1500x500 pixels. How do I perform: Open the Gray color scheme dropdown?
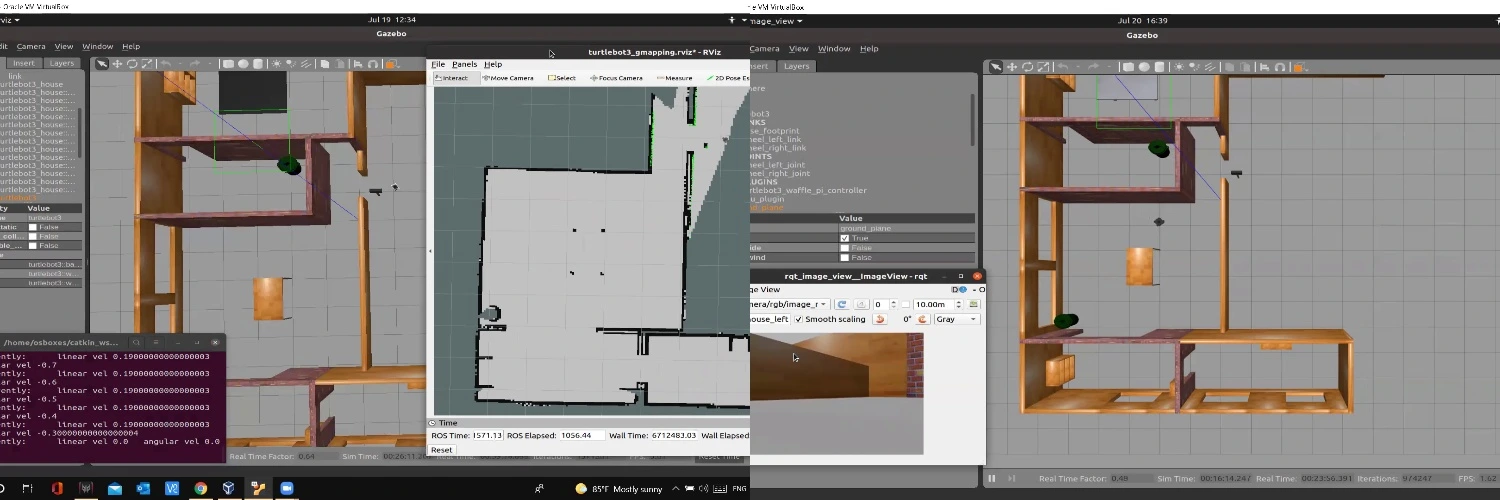(x=957, y=320)
